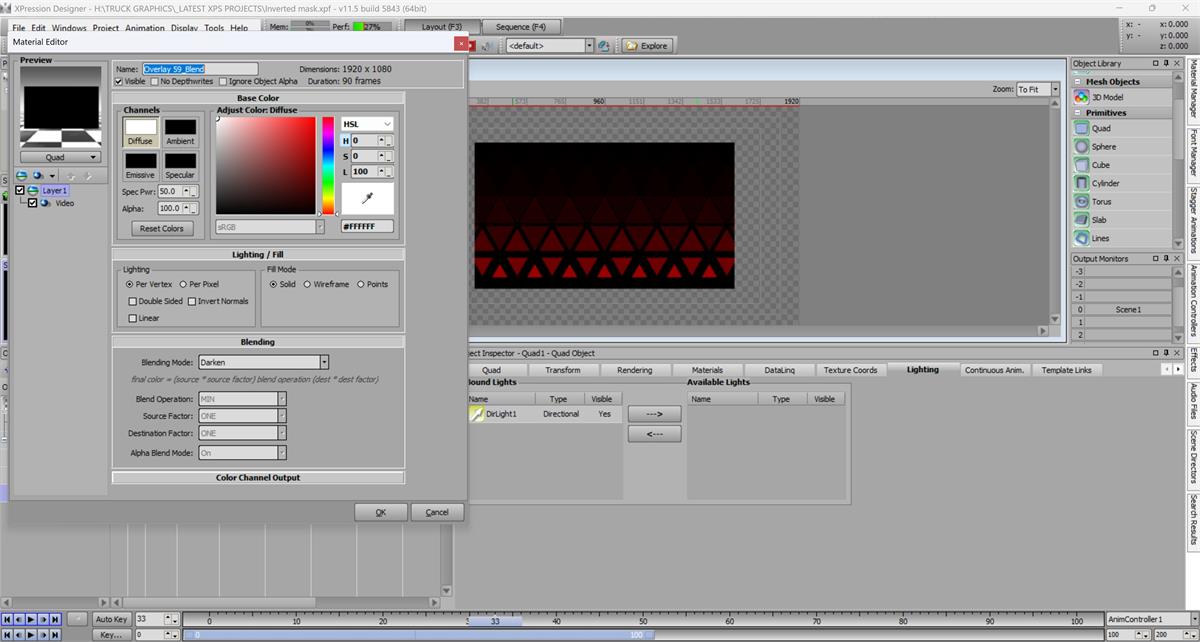The width and height of the screenshot is (1200, 642).
Task: Select the Slab primitive icon
Action: coord(1081,220)
